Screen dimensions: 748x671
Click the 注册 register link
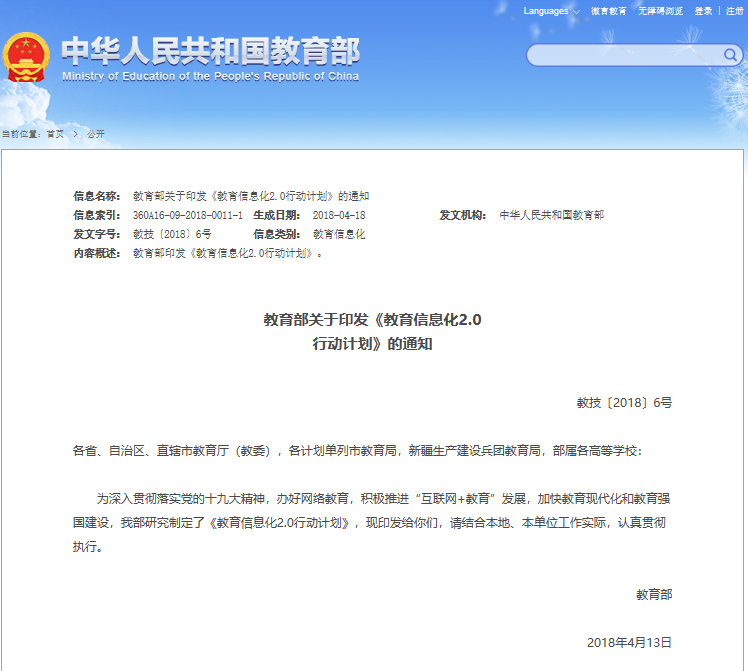coord(735,11)
